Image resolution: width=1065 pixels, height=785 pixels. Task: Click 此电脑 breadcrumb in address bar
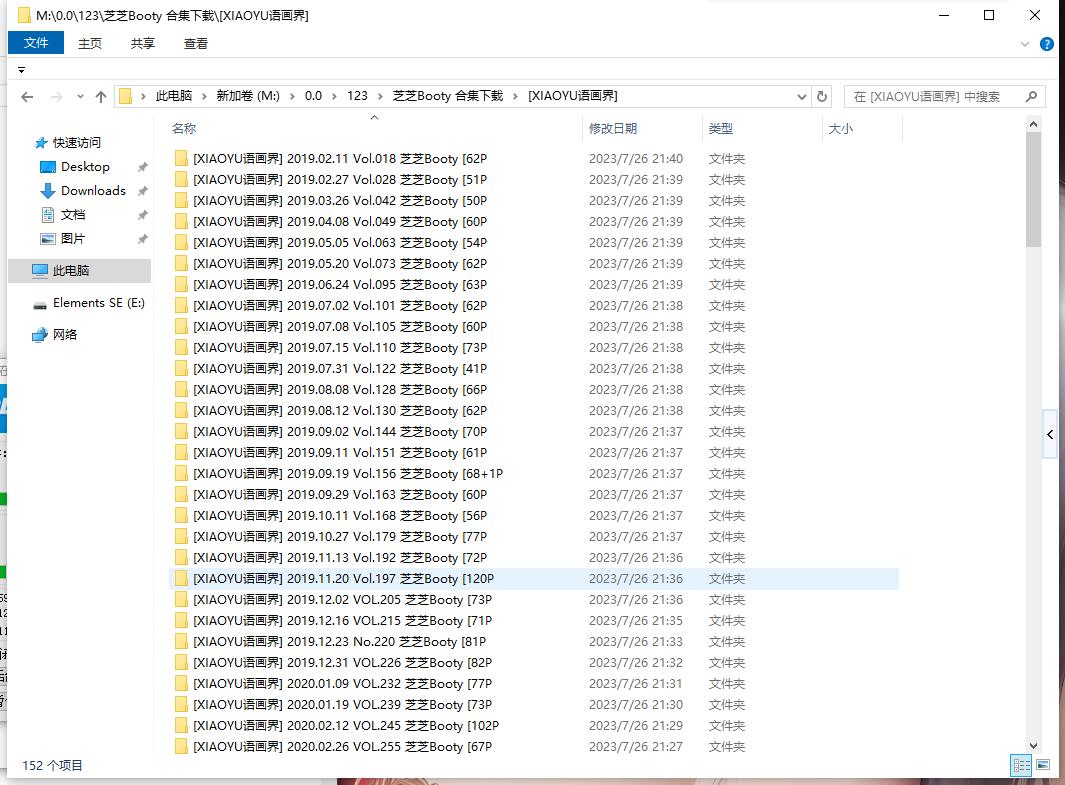tap(174, 96)
